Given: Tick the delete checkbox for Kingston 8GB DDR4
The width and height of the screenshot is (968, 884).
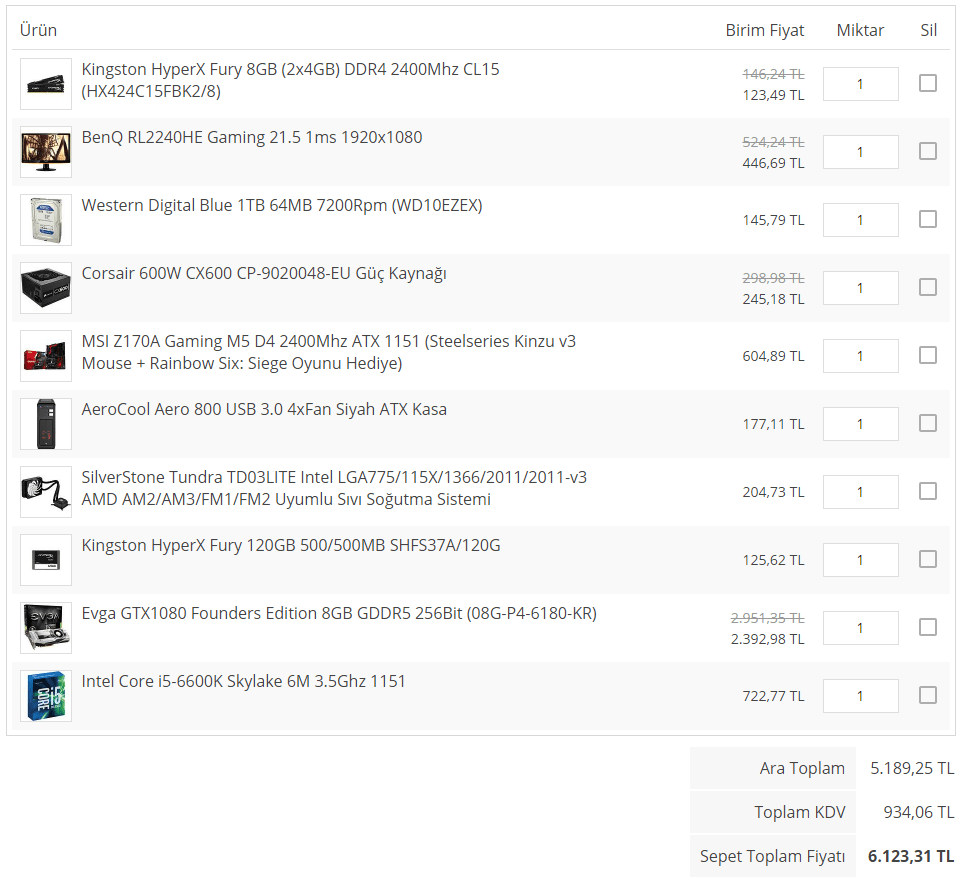Looking at the screenshot, I should point(927,83).
